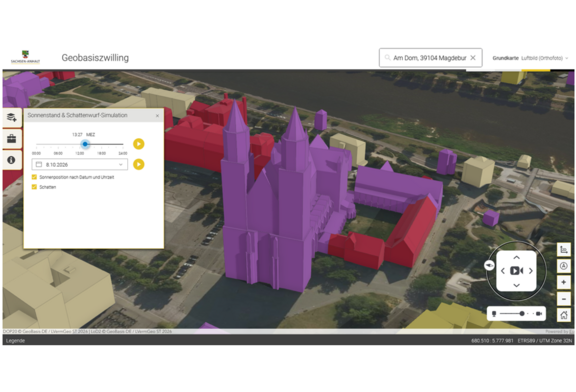Rotate camera left with the left chevron
Viewport: 576px width, 392px height.
point(503,271)
